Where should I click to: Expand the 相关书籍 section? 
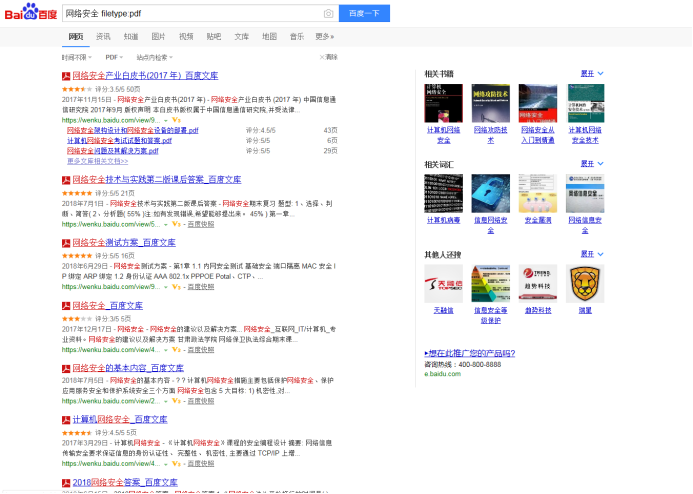592,73
